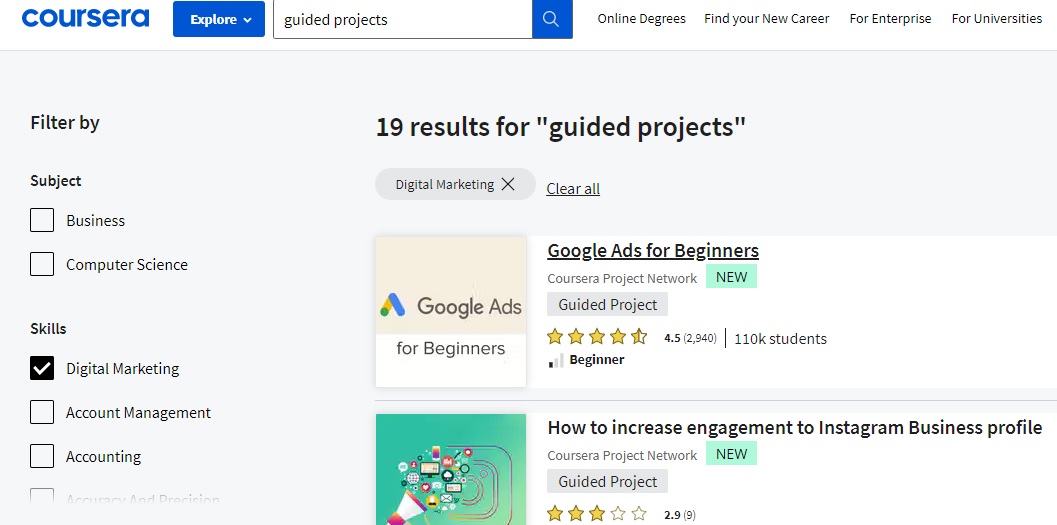Go to Coursera home via the logo

tap(86, 18)
